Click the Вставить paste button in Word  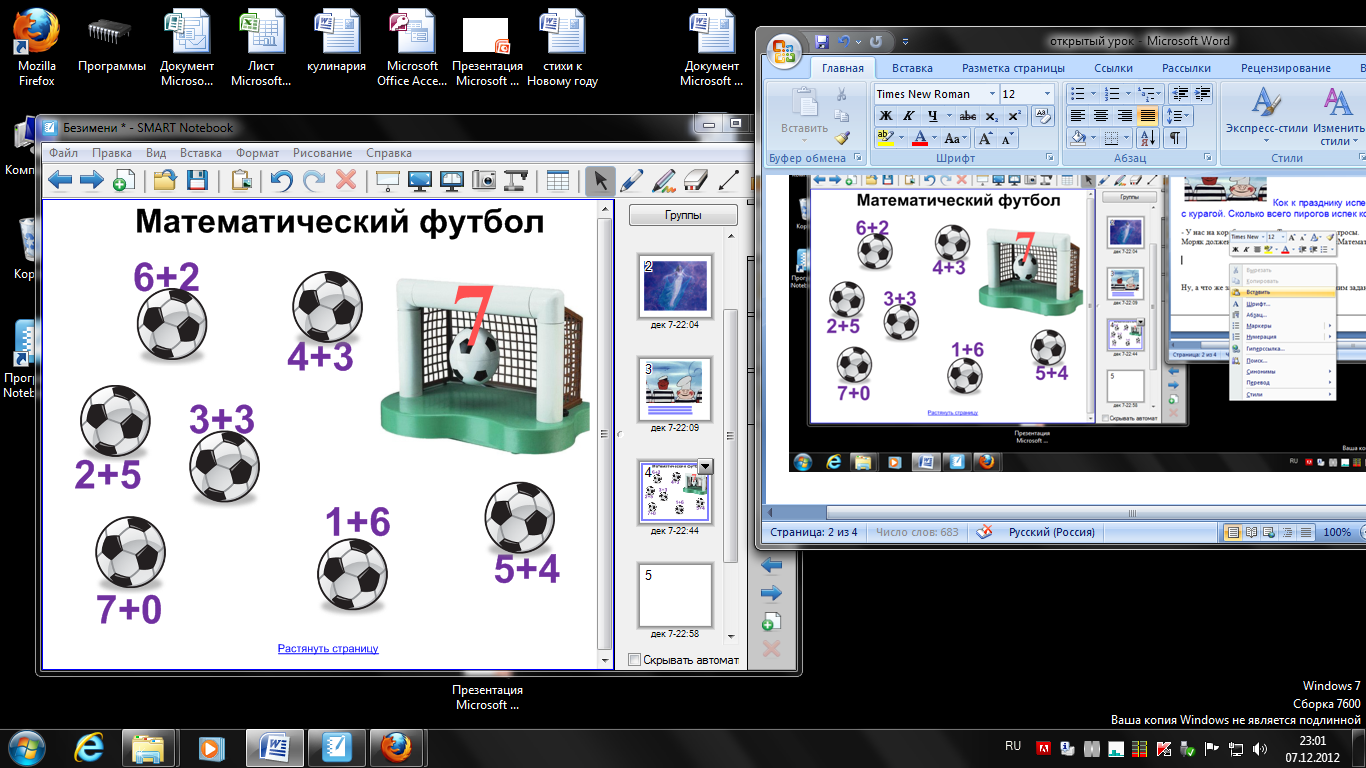pos(804,116)
